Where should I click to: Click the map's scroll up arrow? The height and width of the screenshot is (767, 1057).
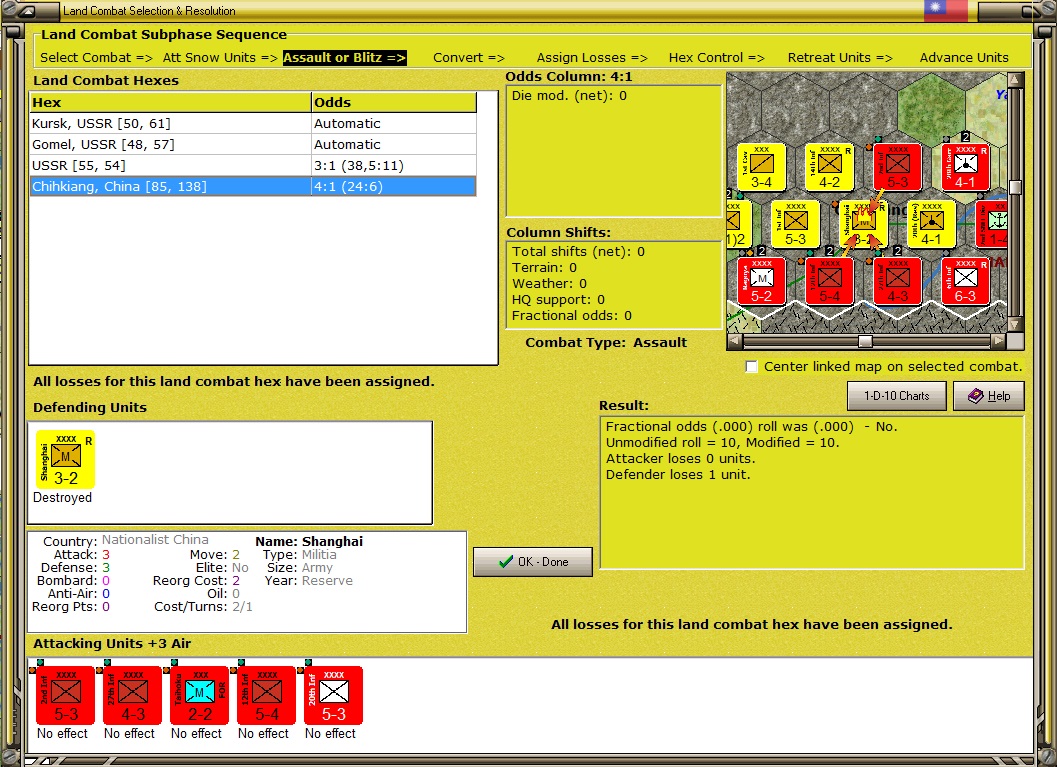coord(1015,80)
